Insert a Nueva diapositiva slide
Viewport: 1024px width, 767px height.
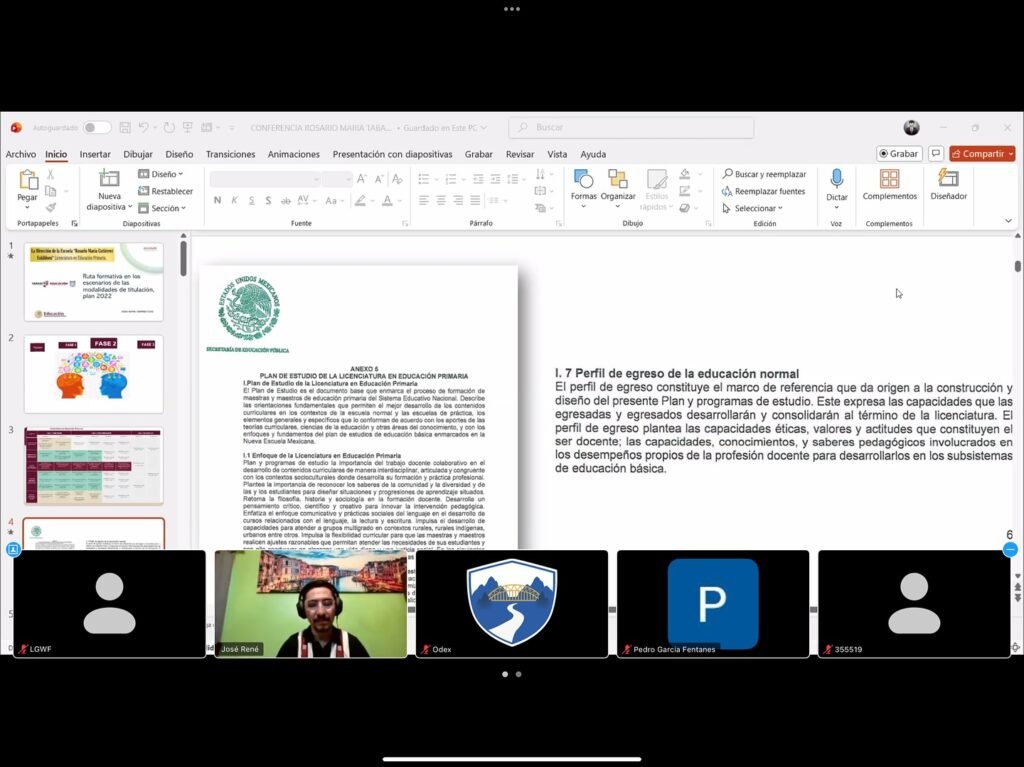point(109,182)
